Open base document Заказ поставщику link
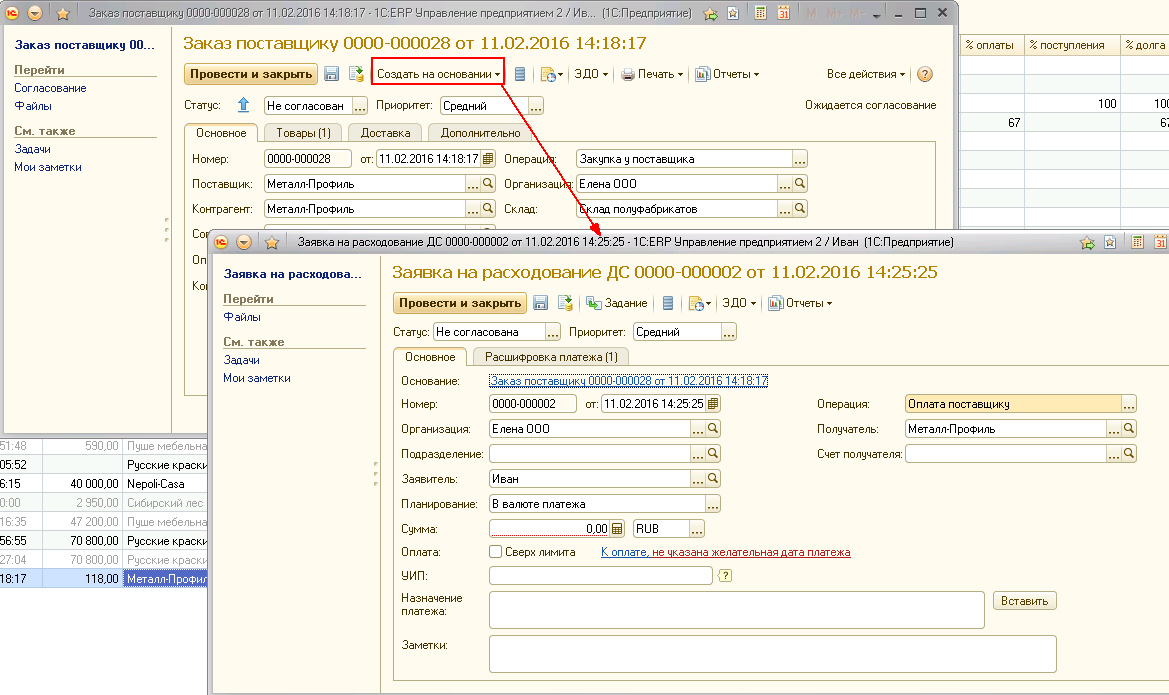The height and width of the screenshot is (695, 1169). [x=628, y=381]
